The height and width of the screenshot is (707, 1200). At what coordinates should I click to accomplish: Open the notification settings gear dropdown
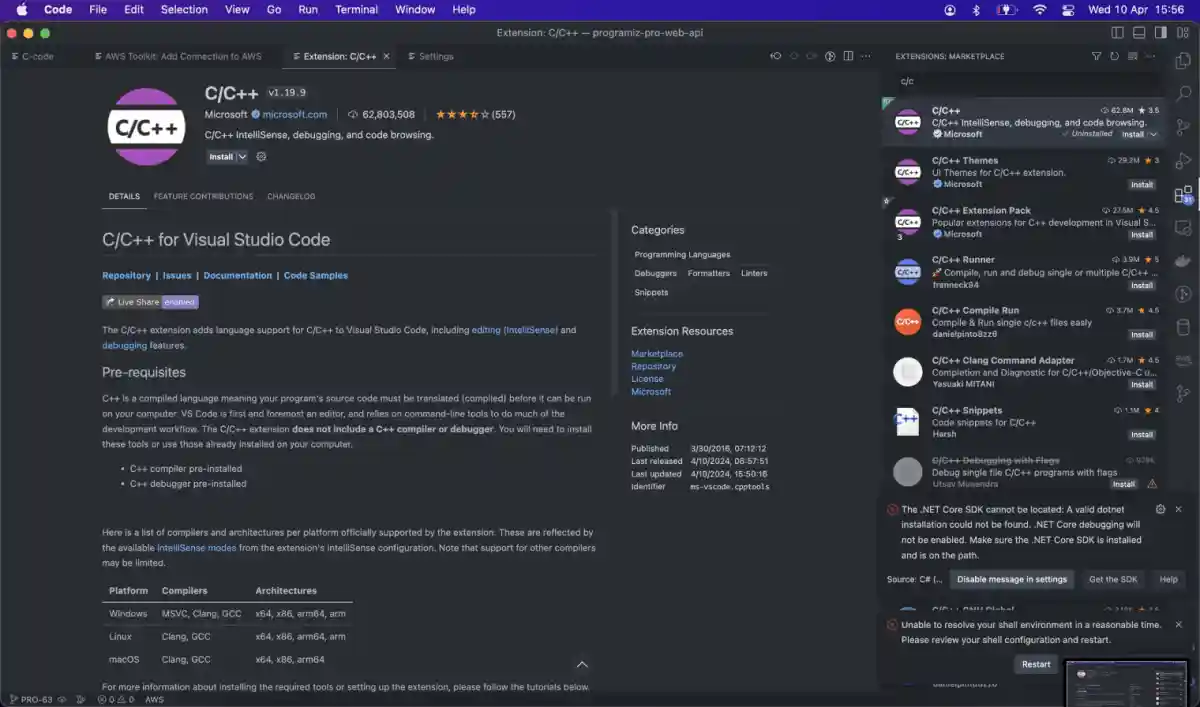pos(1161,508)
